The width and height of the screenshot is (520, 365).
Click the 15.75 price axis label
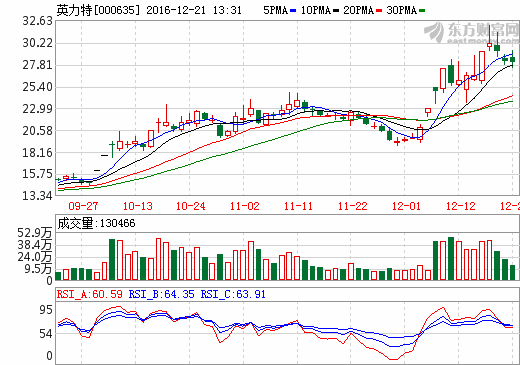(x=37, y=174)
